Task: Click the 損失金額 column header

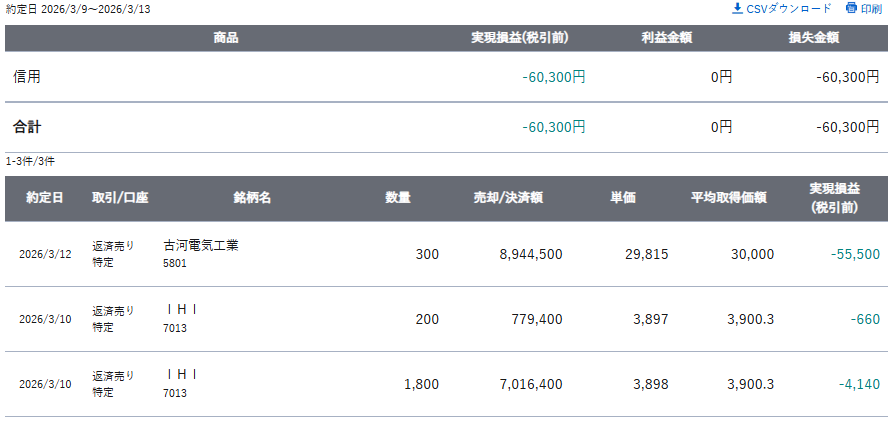Action: coord(813,38)
